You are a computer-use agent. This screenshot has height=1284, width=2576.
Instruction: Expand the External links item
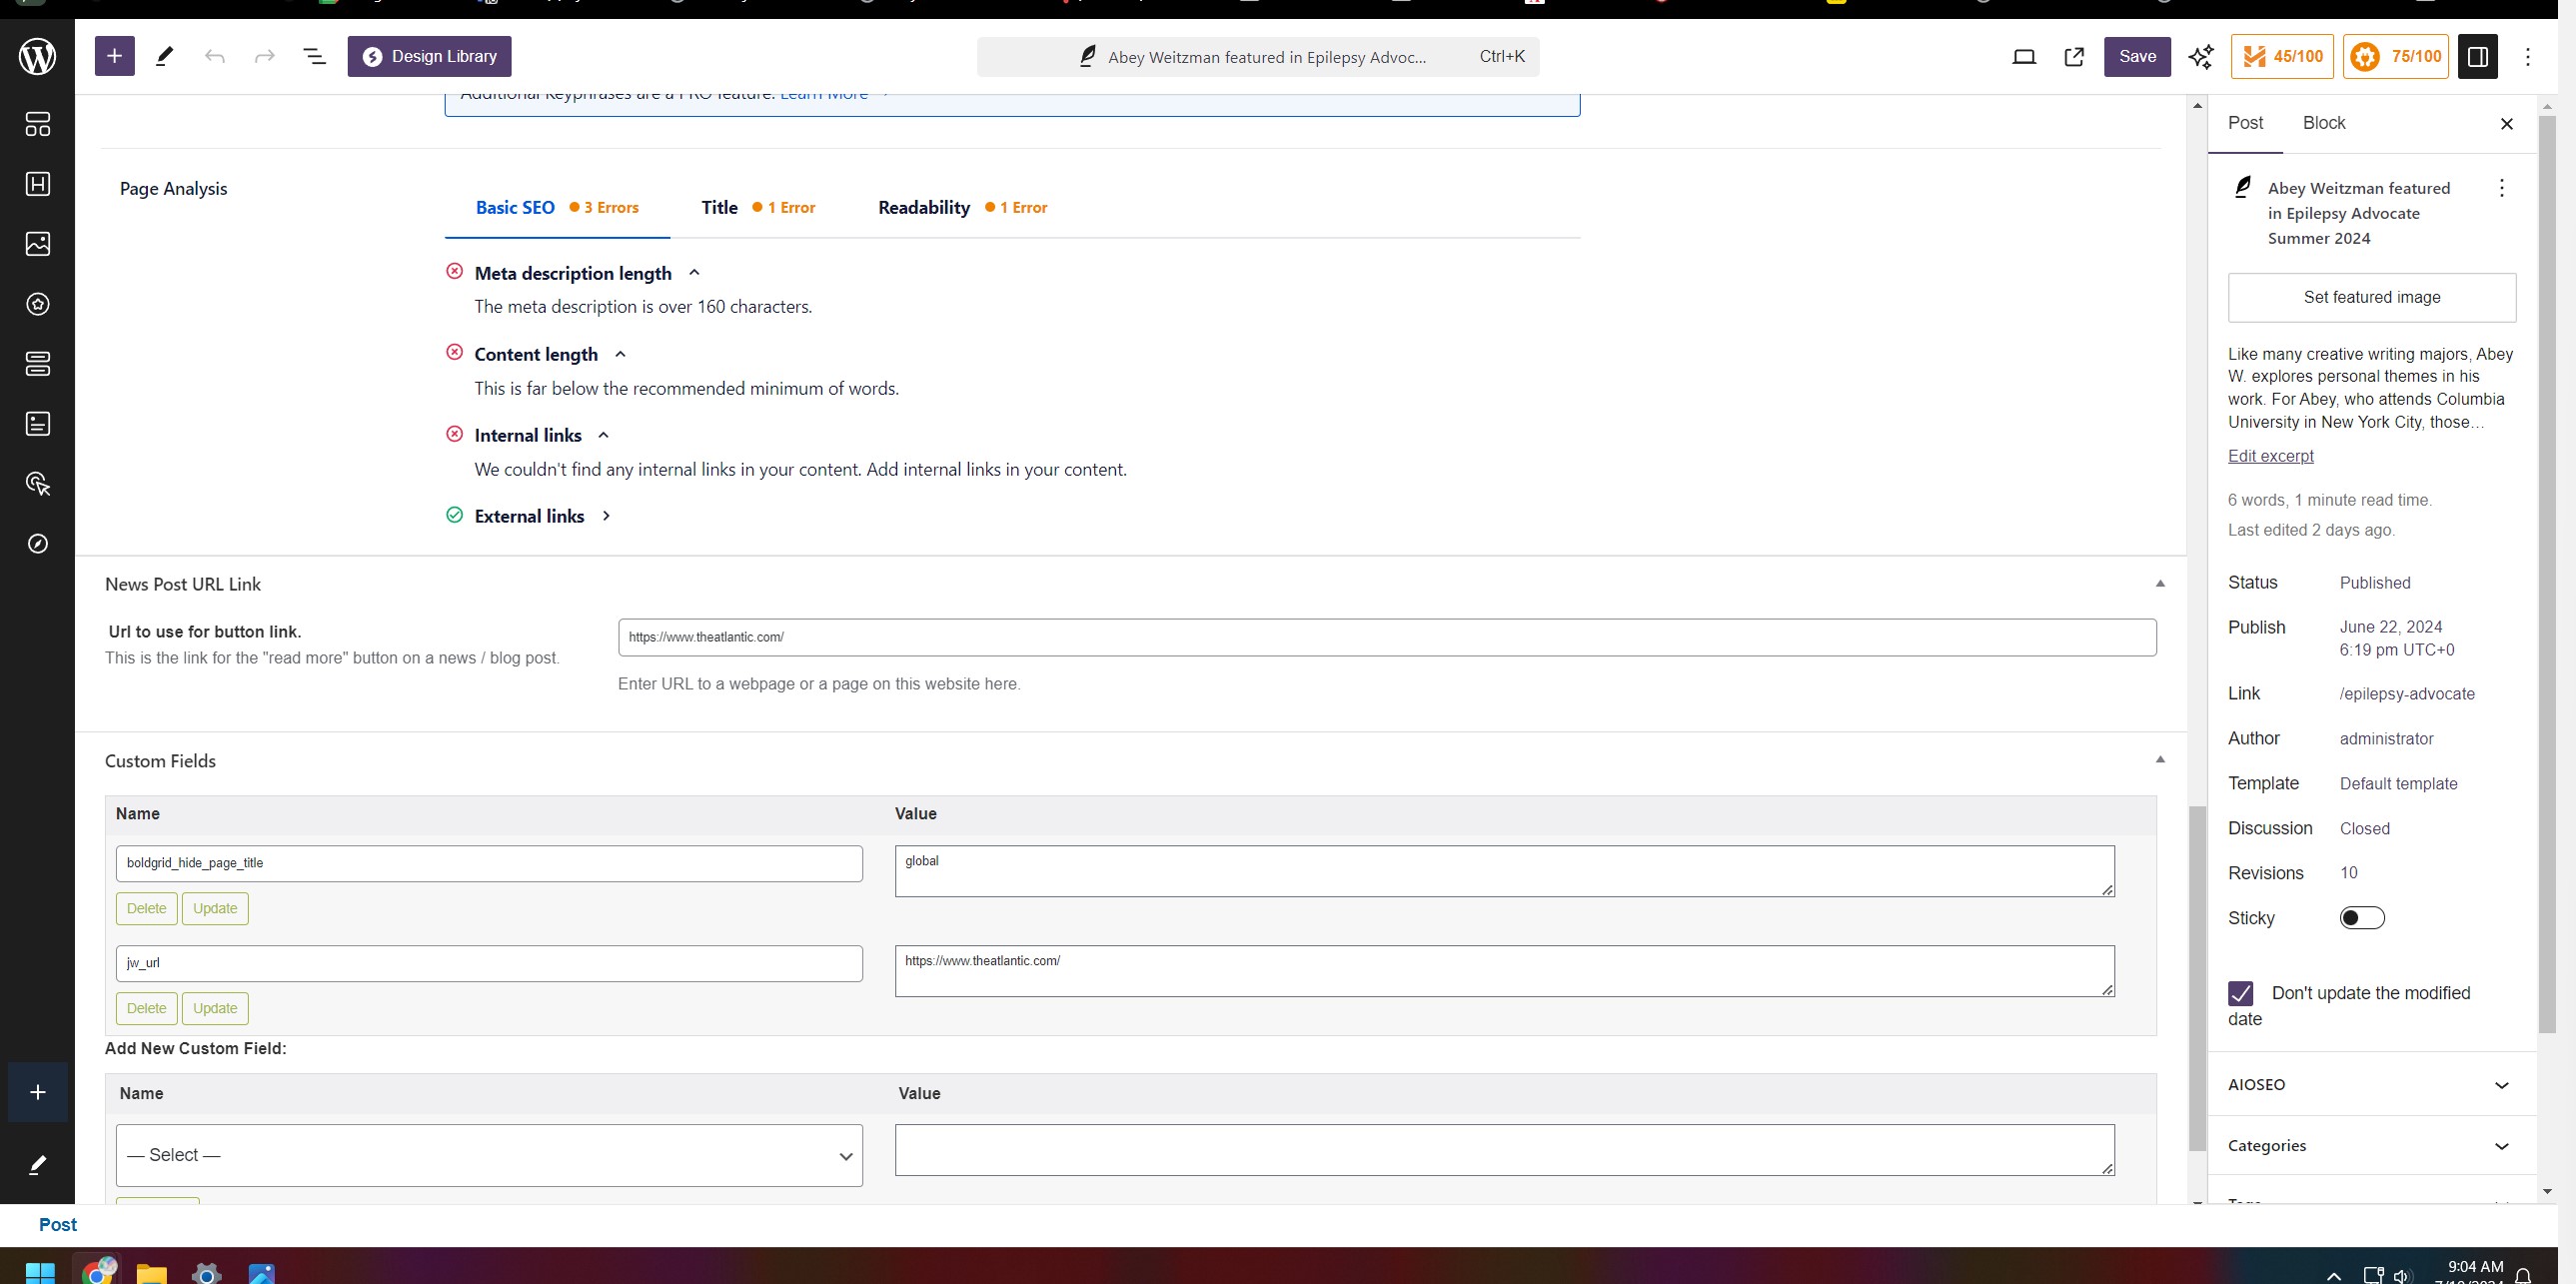[x=606, y=516]
